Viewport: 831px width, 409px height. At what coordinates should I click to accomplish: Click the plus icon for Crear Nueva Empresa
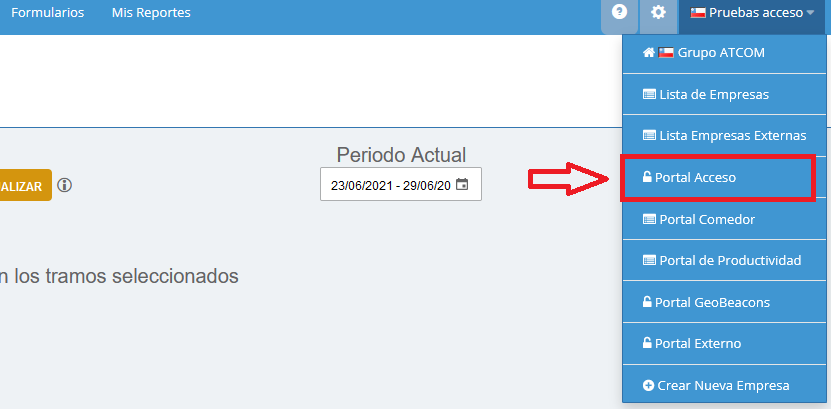click(648, 385)
